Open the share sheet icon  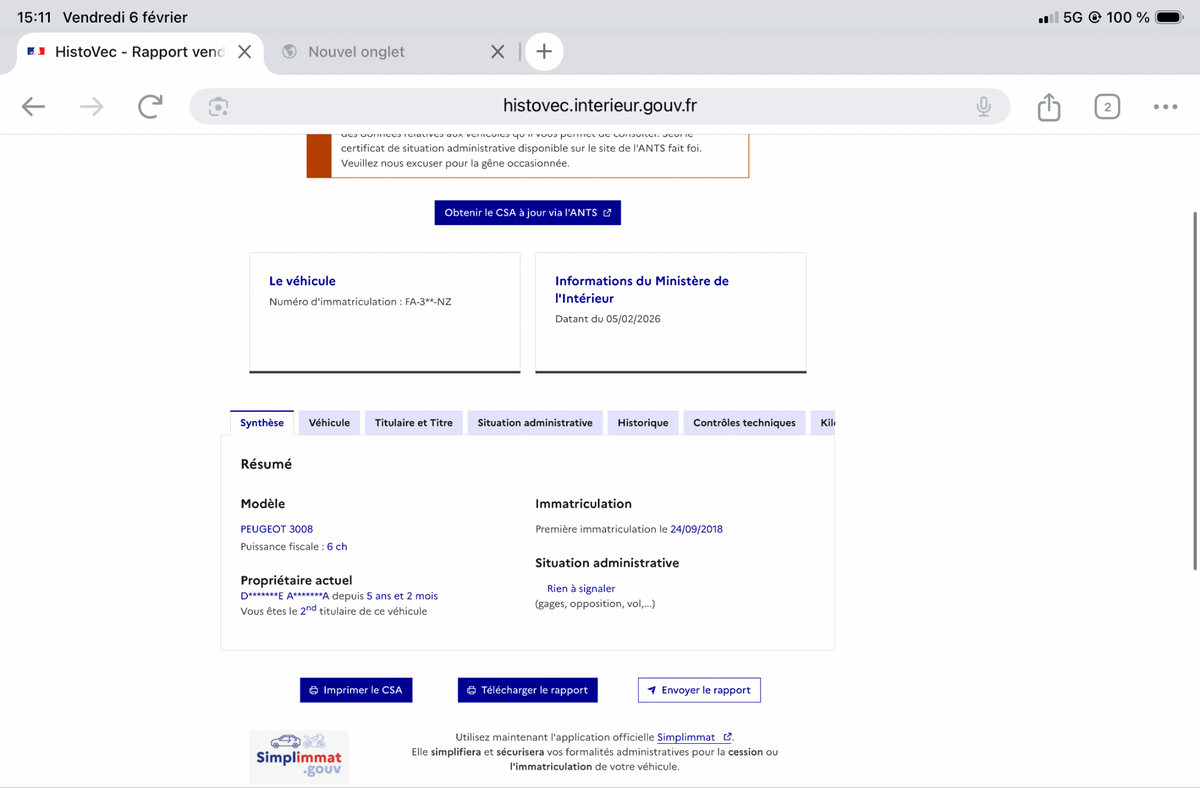(1048, 107)
